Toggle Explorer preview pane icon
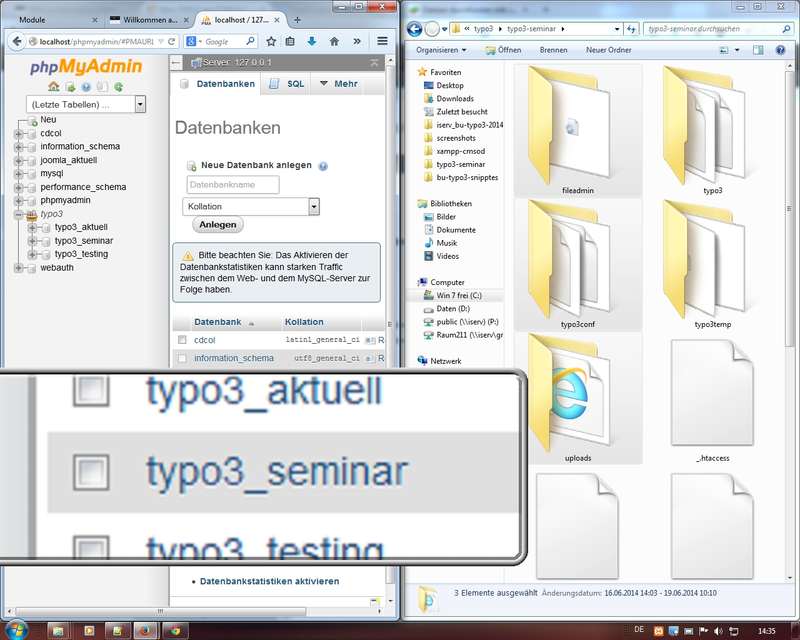800x640 pixels. [758, 50]
